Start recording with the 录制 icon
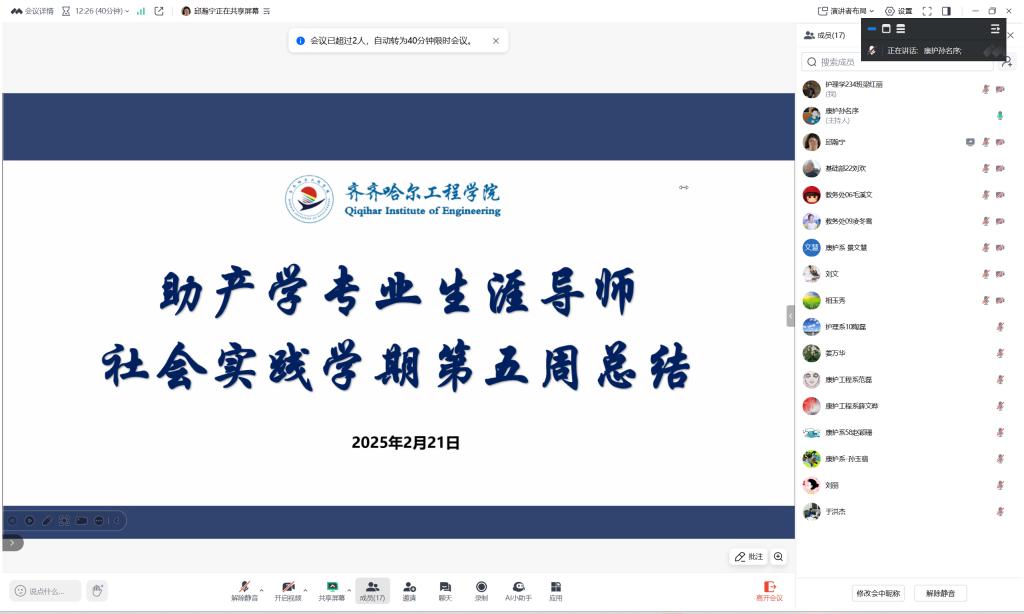The image size is (1024, 614). (481, 590)
